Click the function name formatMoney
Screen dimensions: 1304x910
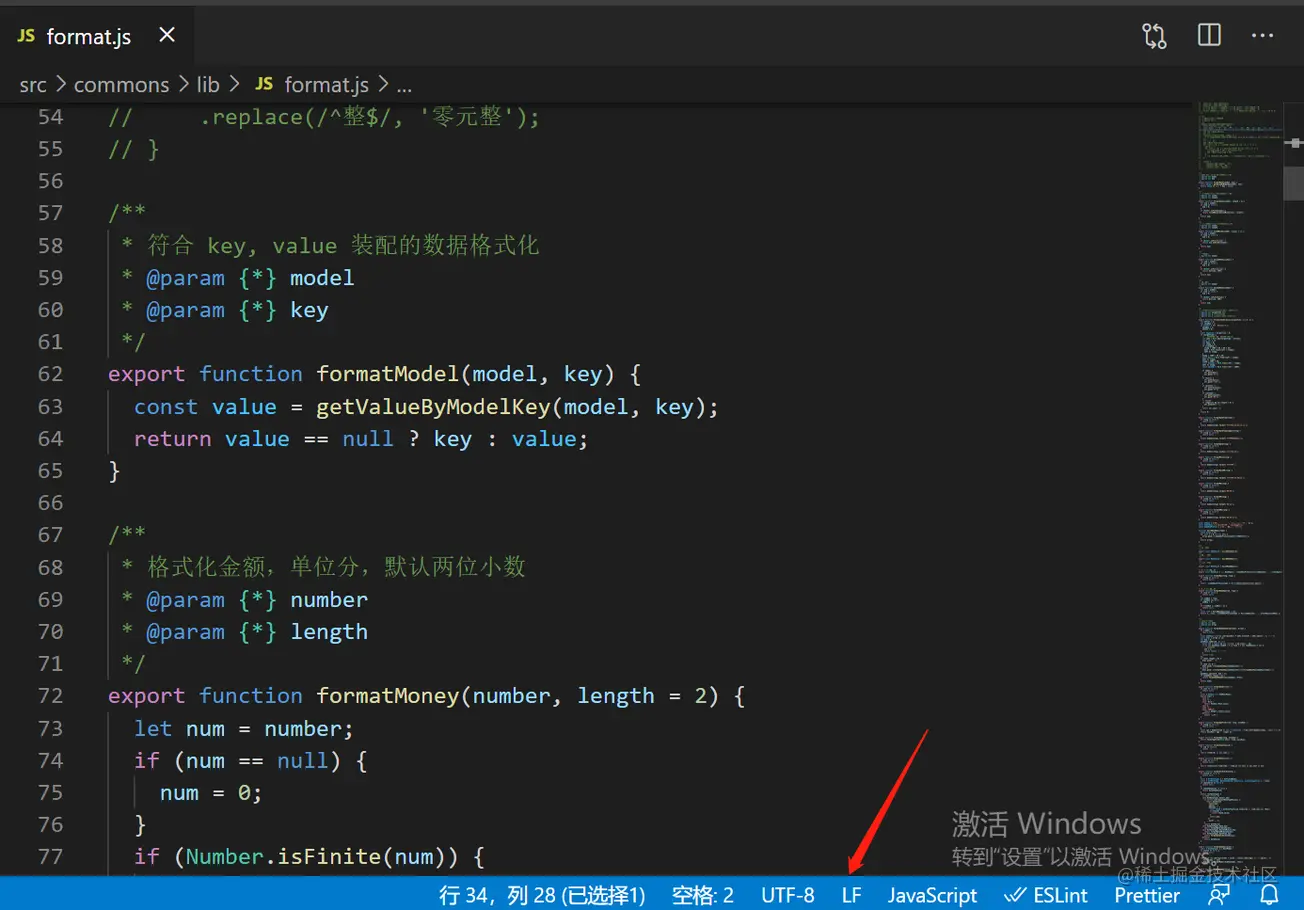(388, 696)
